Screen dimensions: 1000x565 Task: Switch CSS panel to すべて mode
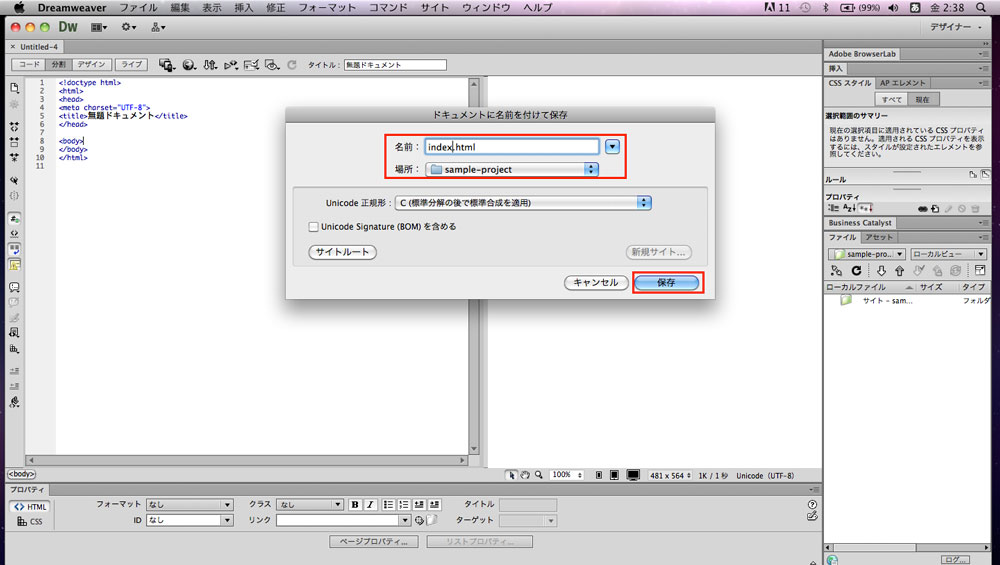point(891,99)
